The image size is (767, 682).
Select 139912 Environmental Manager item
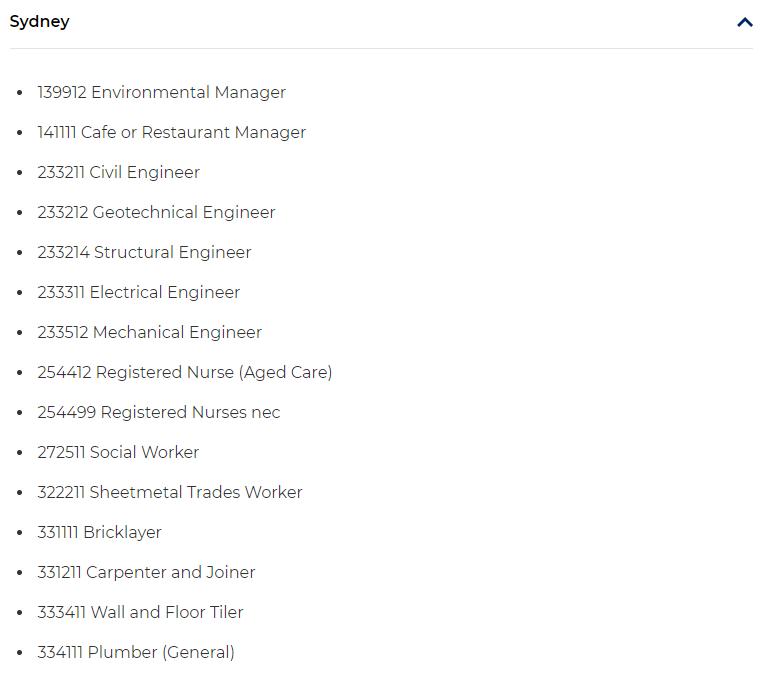161,92
